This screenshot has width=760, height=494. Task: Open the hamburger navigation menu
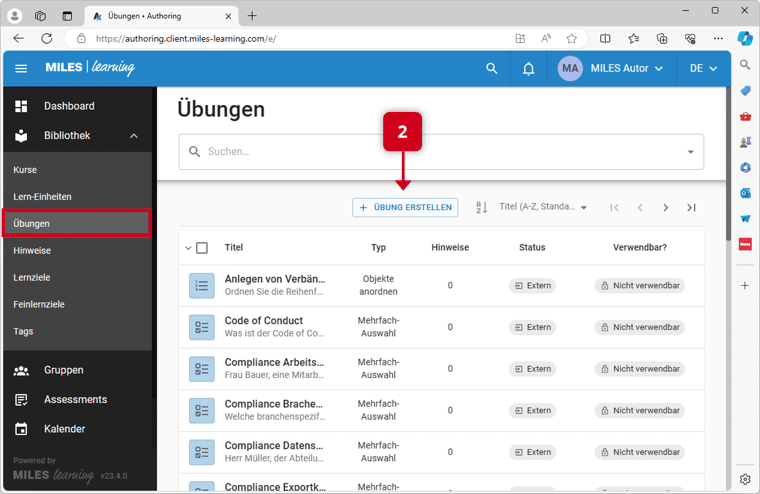point(21,69)
